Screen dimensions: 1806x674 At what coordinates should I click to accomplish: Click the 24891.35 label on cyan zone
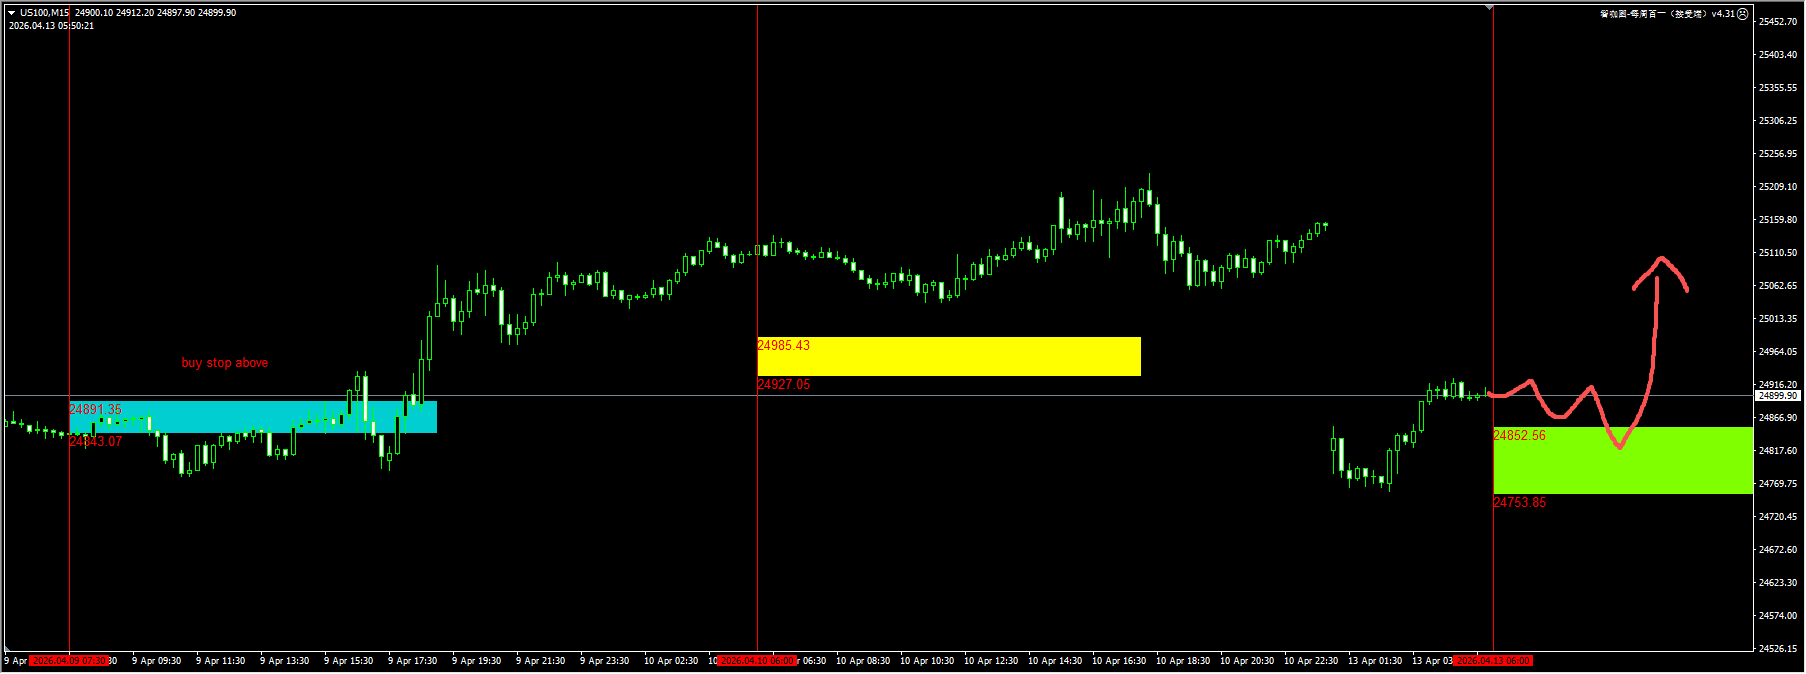tap(95, 410)
